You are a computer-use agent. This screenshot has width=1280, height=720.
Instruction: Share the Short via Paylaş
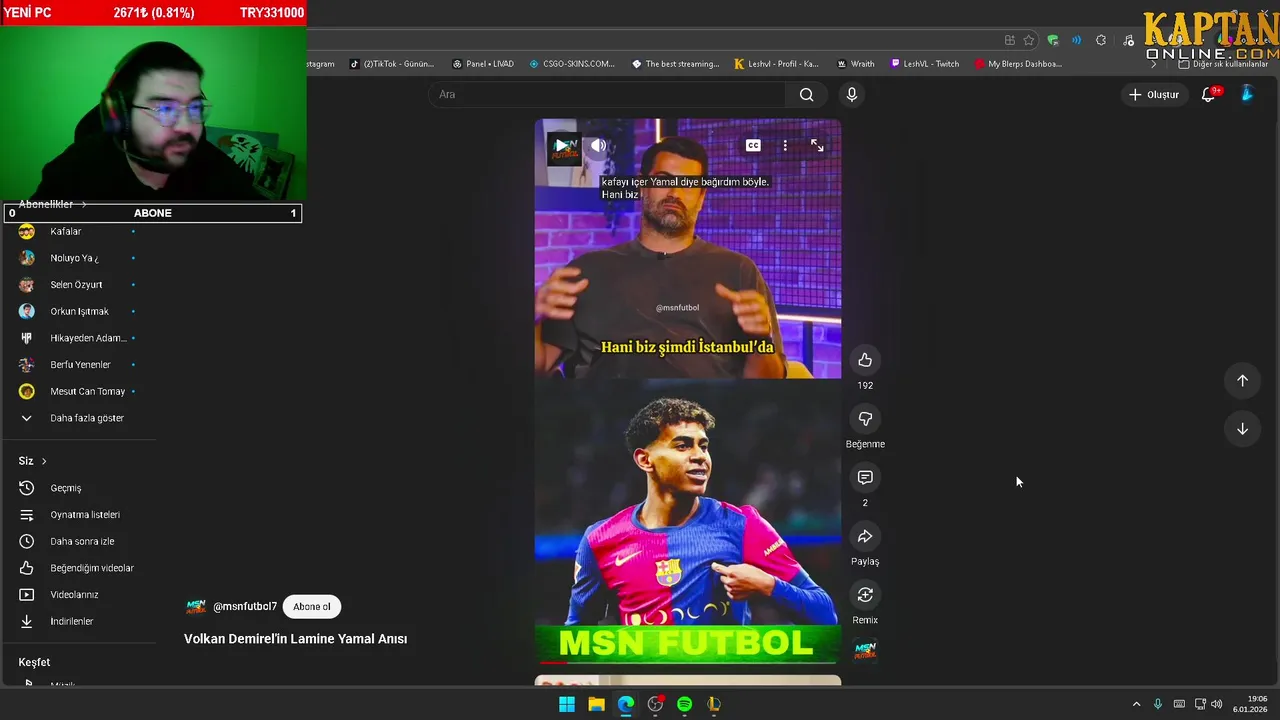click(865, 537)
